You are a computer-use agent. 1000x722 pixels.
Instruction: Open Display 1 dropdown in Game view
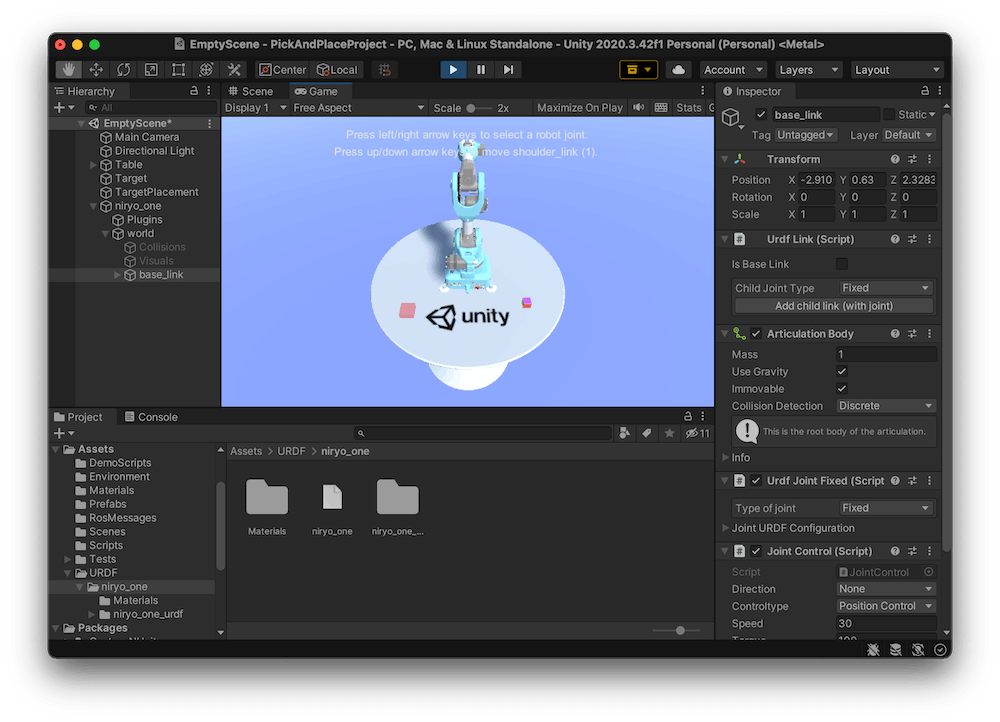(255, 108)
